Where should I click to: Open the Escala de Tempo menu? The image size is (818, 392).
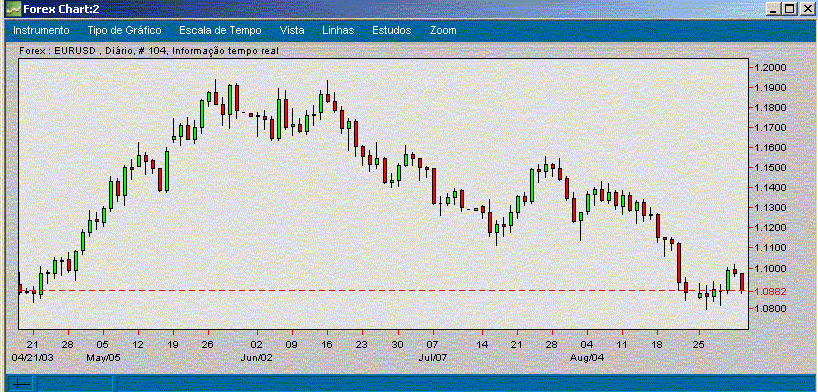pyautogui.click(x=220, y=30)
